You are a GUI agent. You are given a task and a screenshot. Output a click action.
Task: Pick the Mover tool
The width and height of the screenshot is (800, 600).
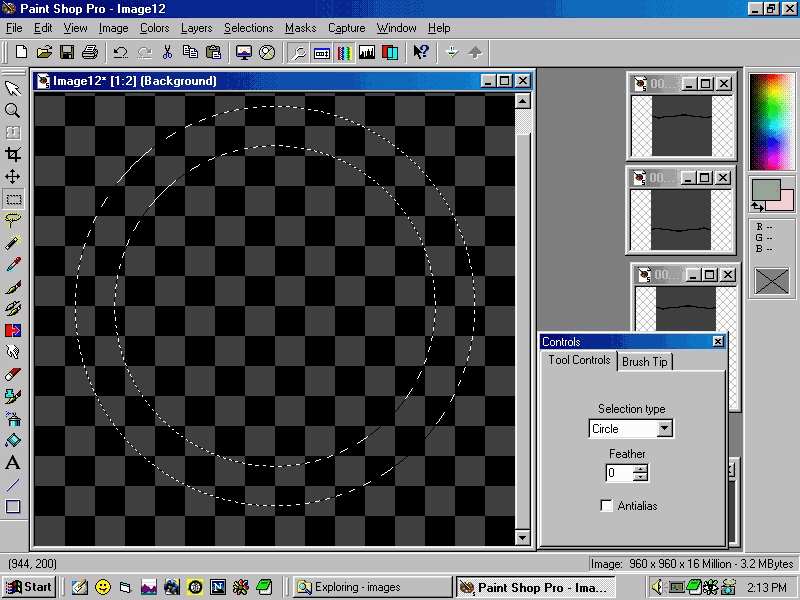click(13, 176)
